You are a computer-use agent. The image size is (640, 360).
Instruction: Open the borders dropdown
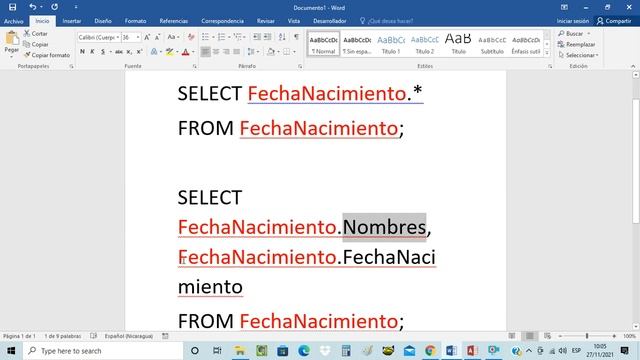(x=294, y=52)
